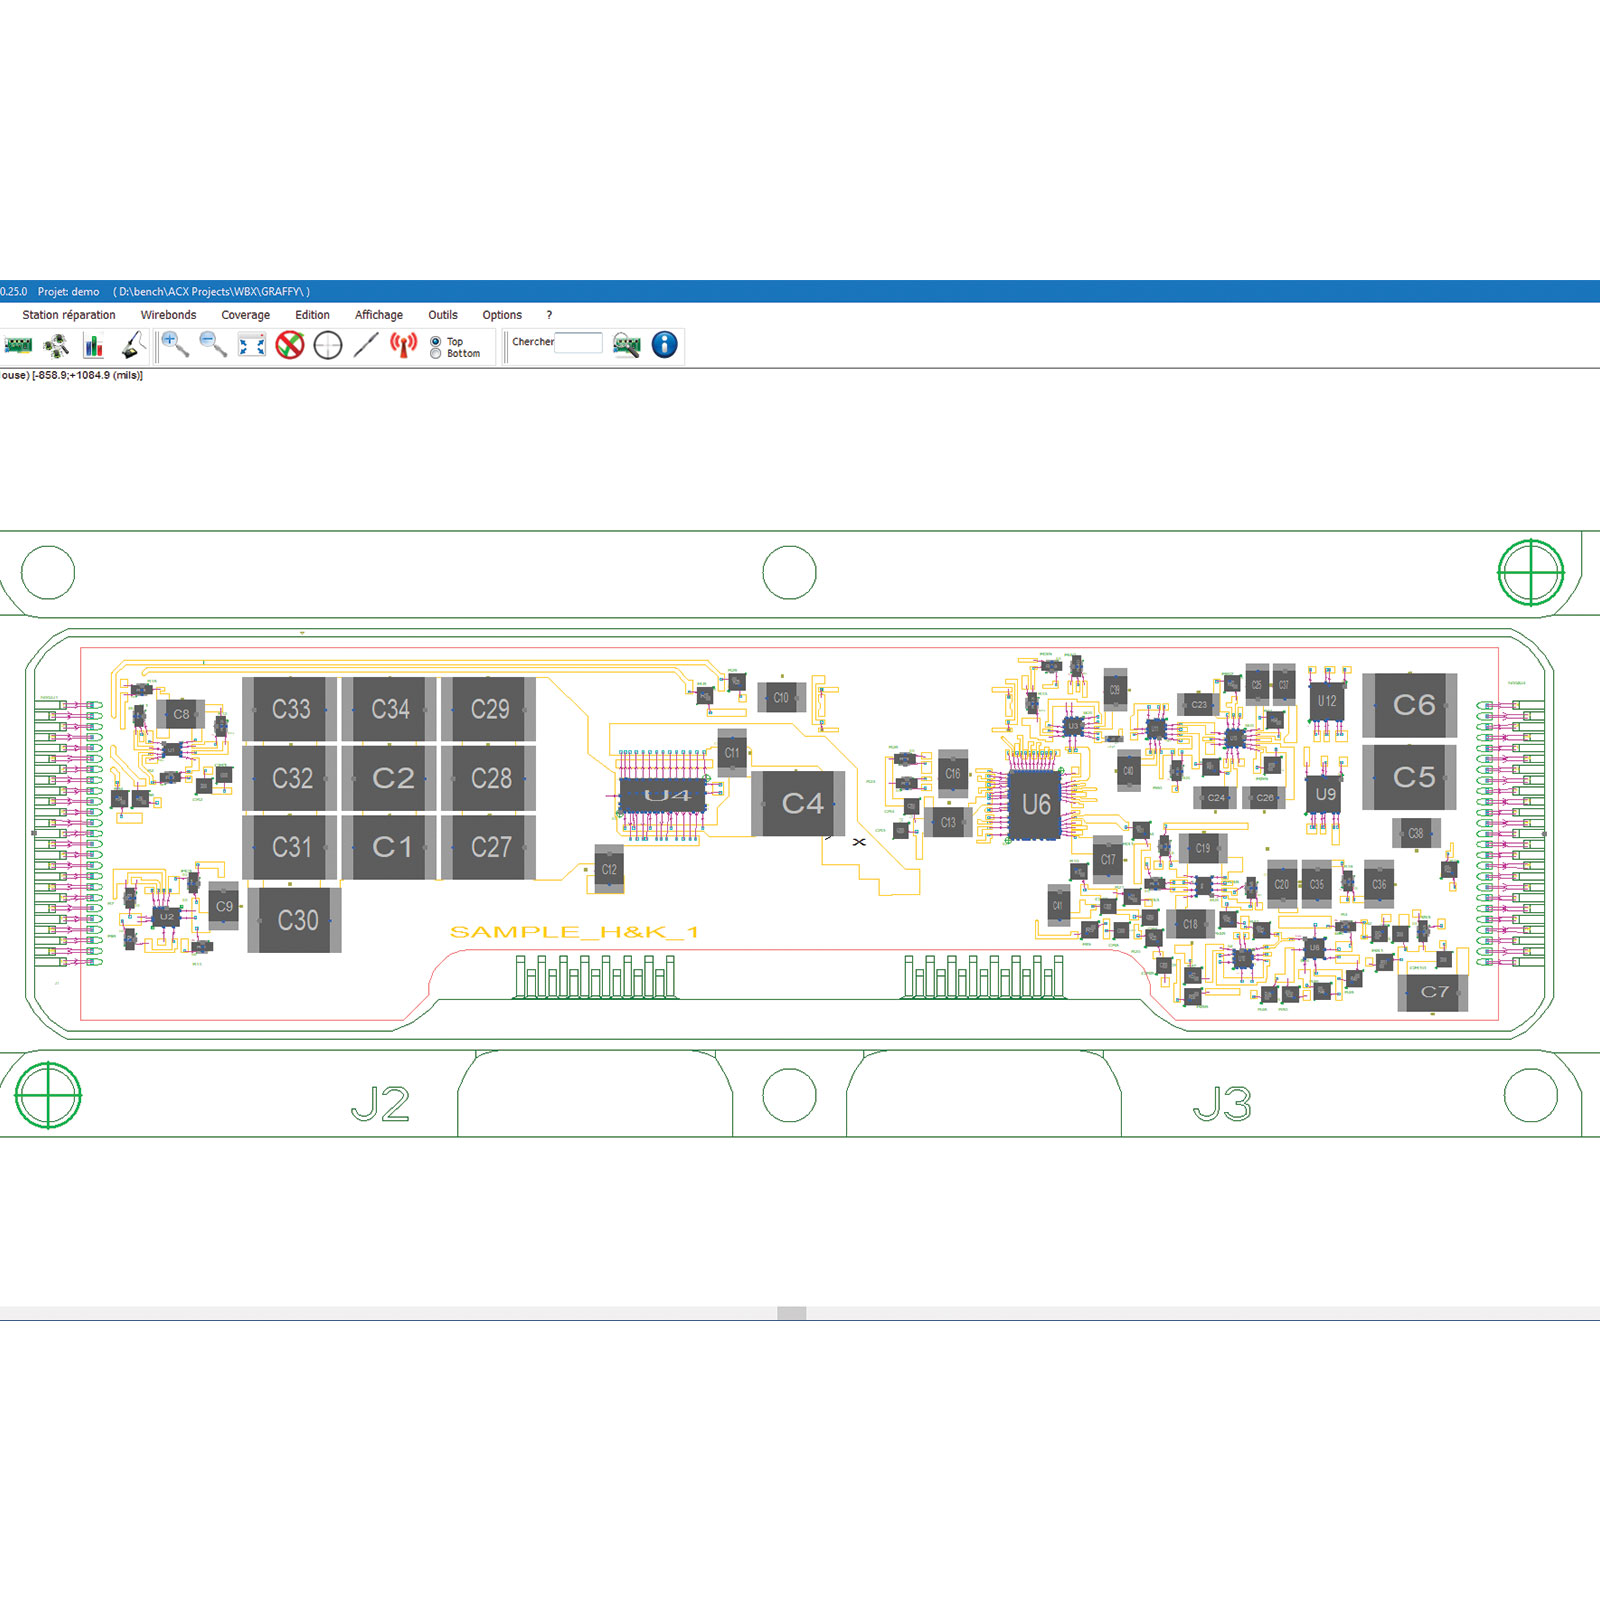Click in the Chercher search field
Image resolution: width=1600 pixels, height=1600 pixels.
(579, 343)
